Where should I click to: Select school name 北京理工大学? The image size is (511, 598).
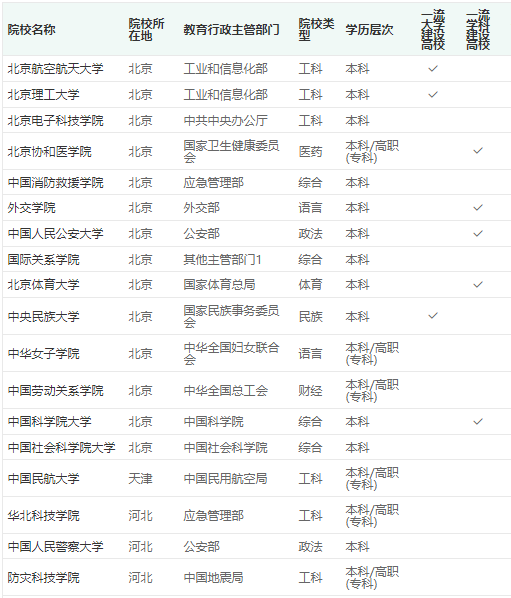tap(43, 94)
